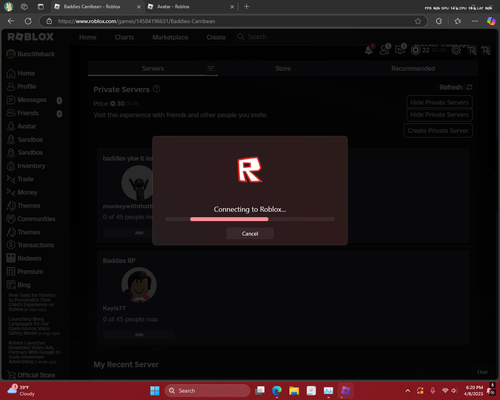Open Redeem in the sidebar
This screenshot has height=400, width=500.
coord(24,258)
